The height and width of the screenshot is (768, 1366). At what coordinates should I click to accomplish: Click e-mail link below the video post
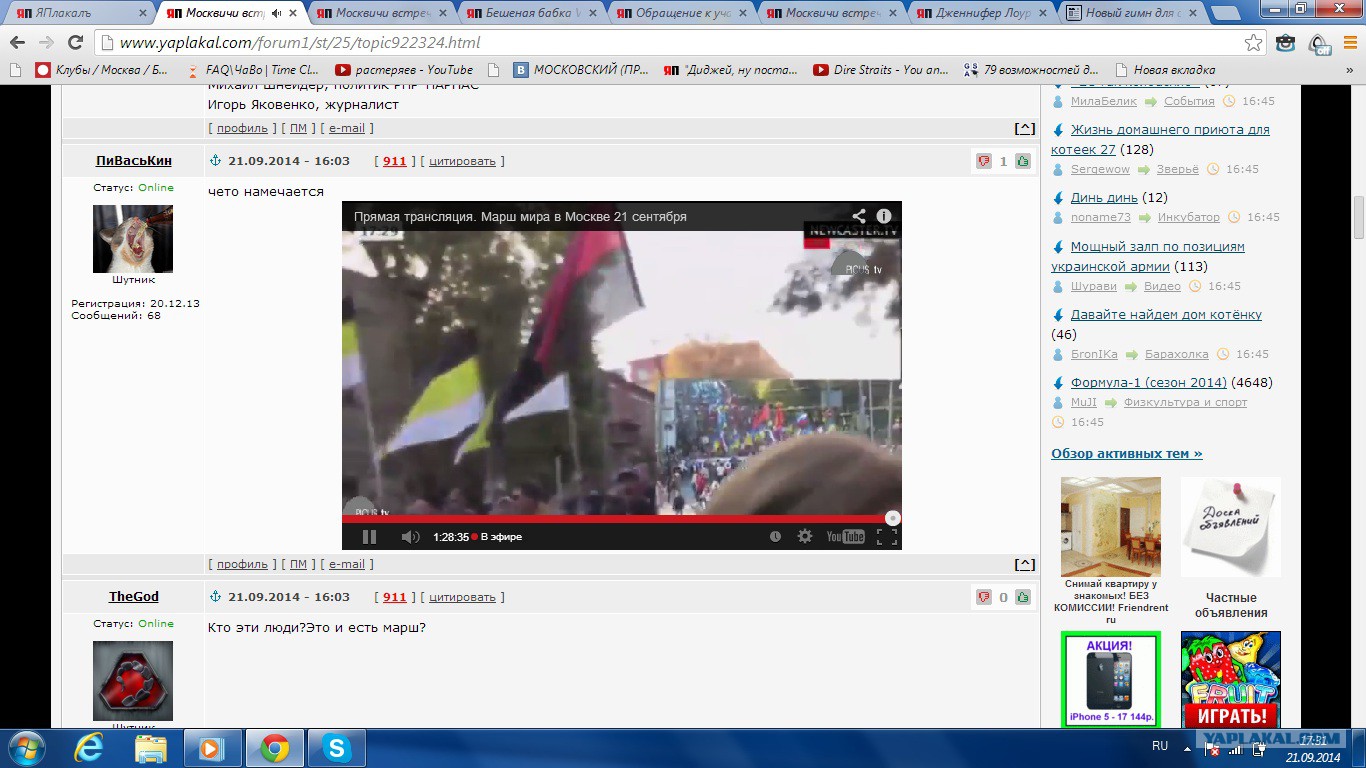[347, 564]
